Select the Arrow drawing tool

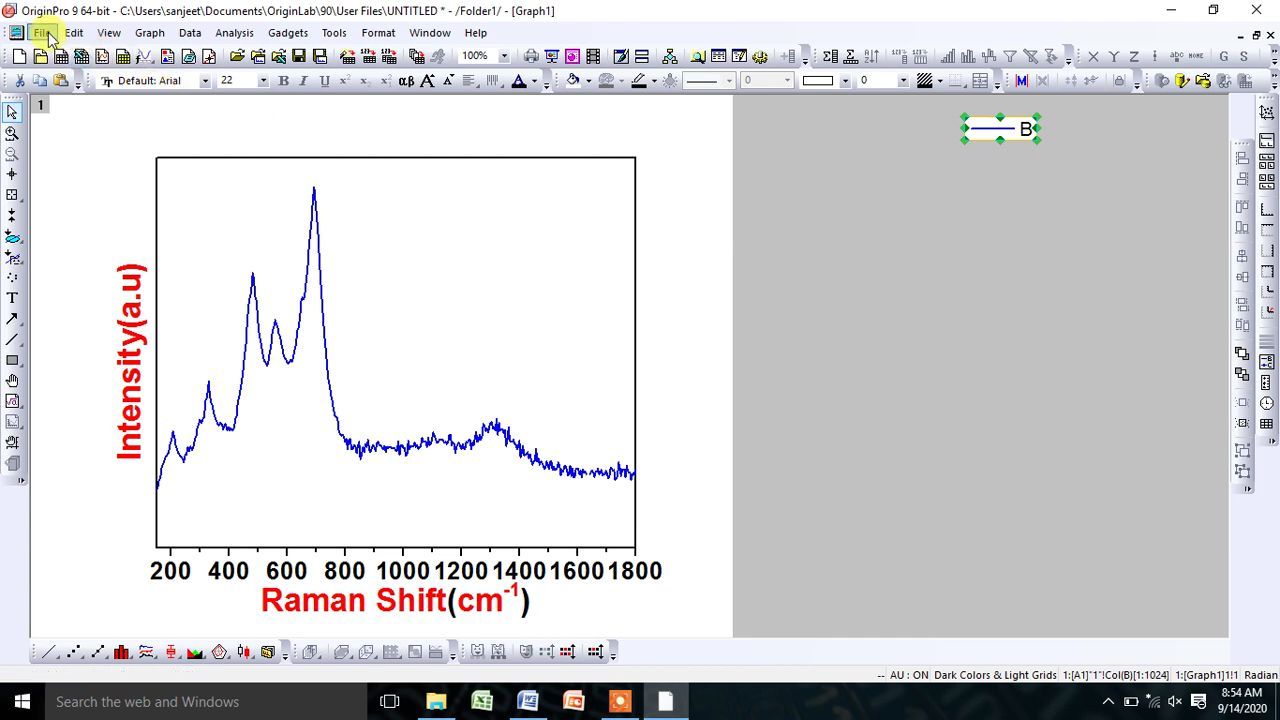(x=12, y=319)
